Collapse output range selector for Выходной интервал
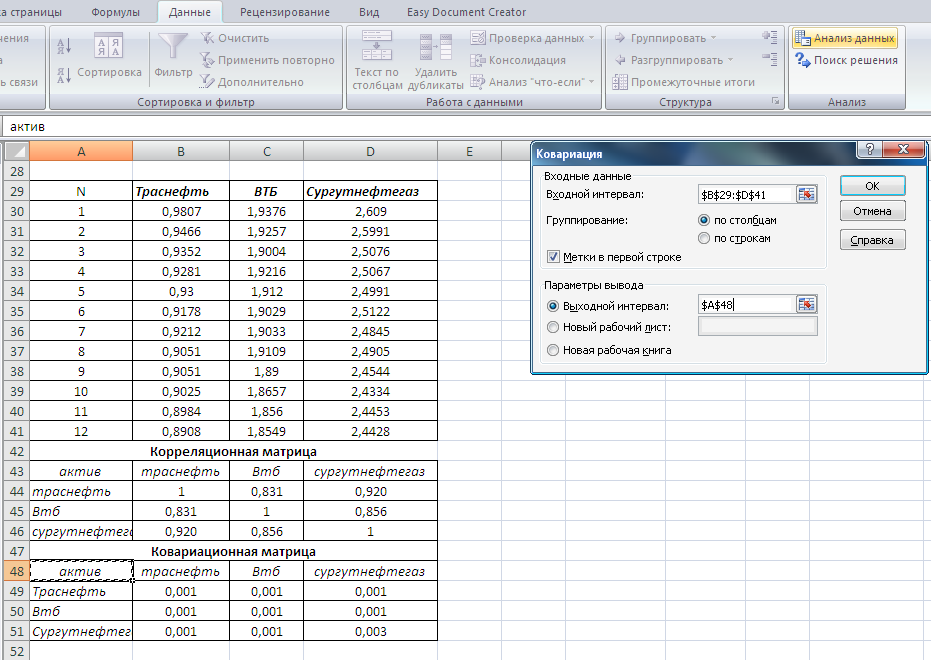 (x=806, y=304)
